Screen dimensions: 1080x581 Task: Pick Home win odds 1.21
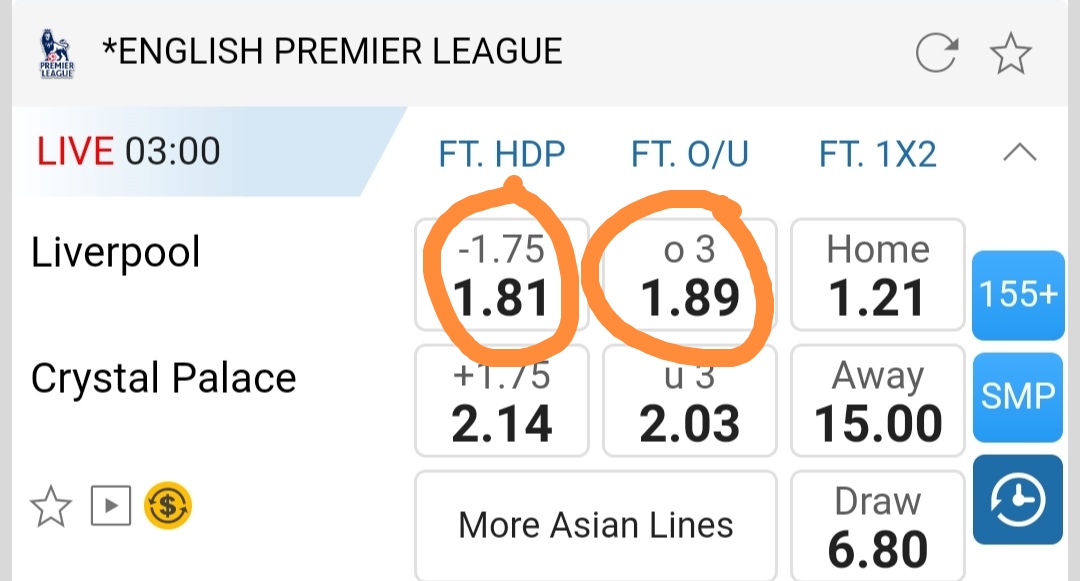(878, 275)
